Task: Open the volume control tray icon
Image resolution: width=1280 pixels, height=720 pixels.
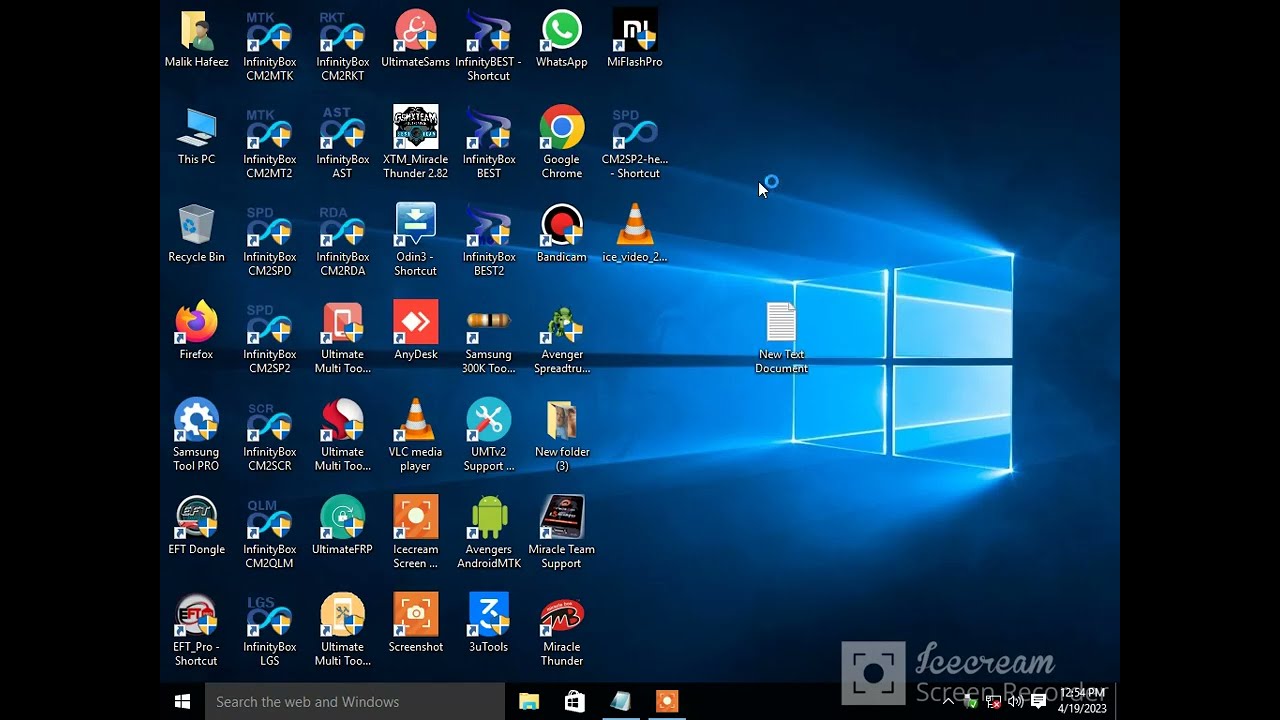Action: pos(1015,702)
